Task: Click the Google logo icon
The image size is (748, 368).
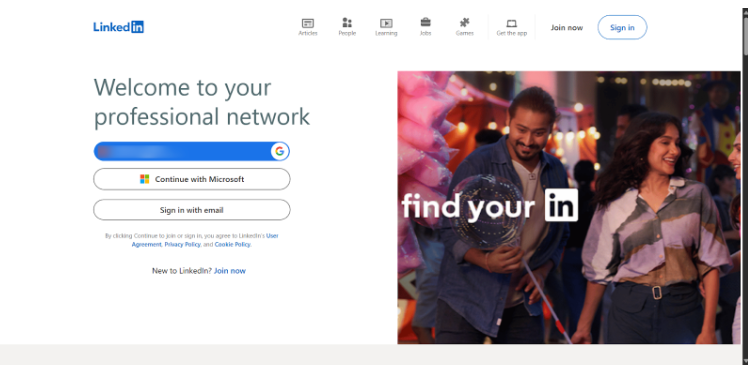Action: coord(280,151)
